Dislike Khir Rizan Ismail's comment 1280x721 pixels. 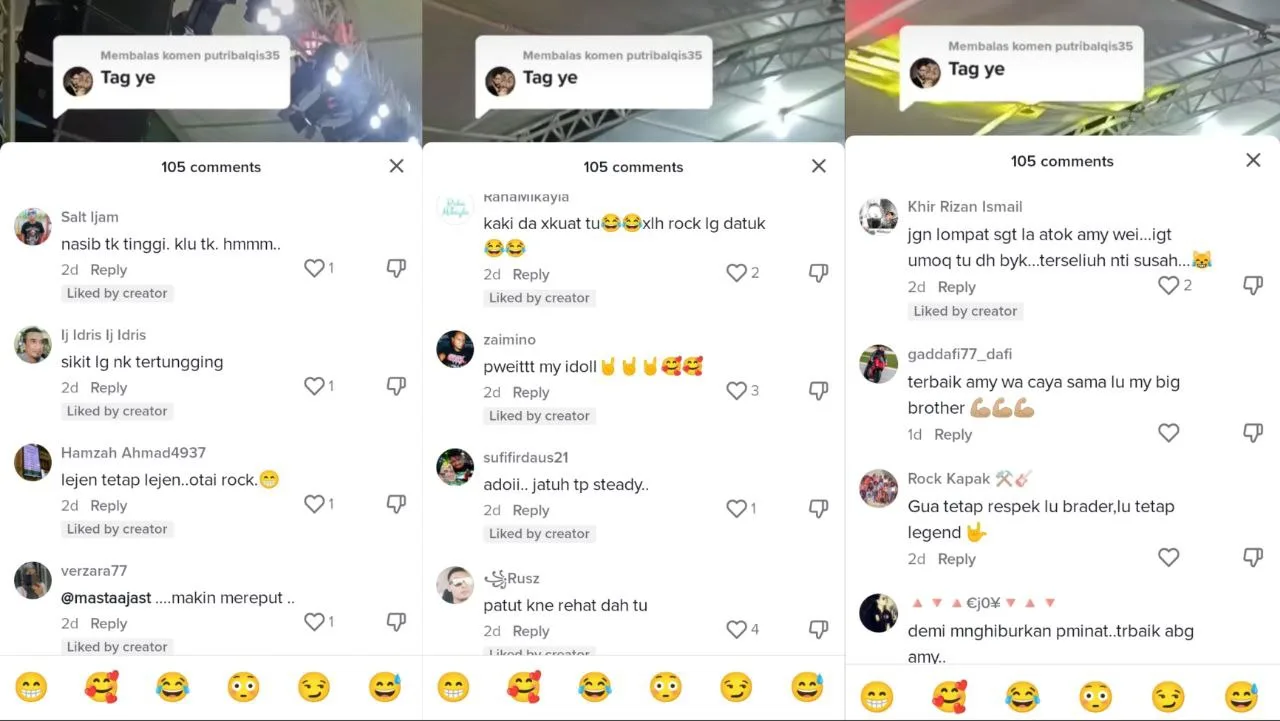1252,286
